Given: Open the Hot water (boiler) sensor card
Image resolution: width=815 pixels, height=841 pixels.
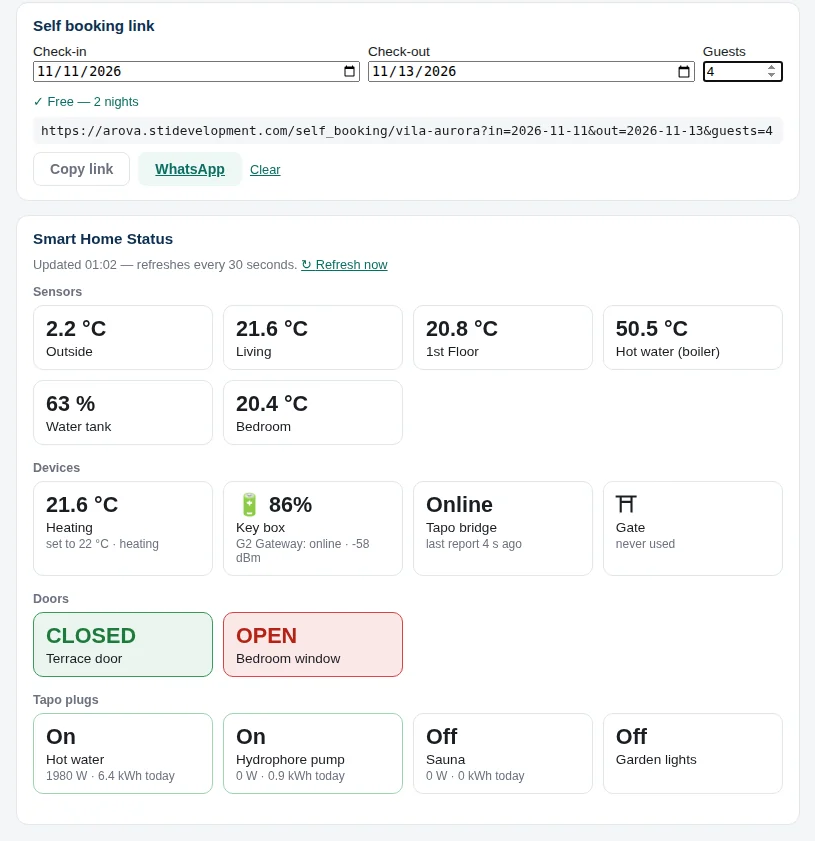Looking at the screenshot, I should click(693, 337).
